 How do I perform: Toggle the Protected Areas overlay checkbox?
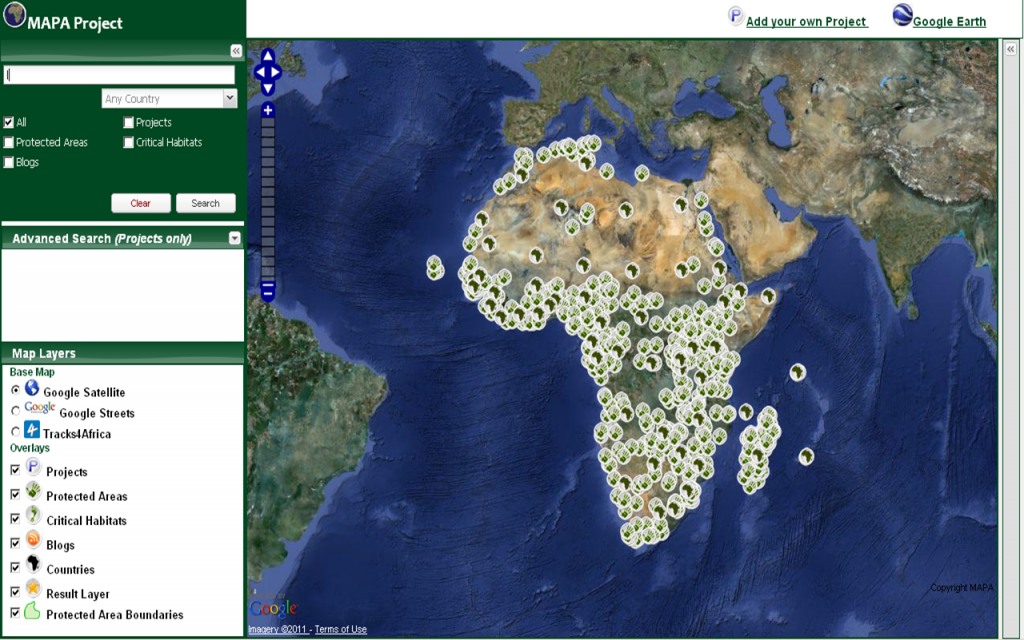[x=15, y=494]
